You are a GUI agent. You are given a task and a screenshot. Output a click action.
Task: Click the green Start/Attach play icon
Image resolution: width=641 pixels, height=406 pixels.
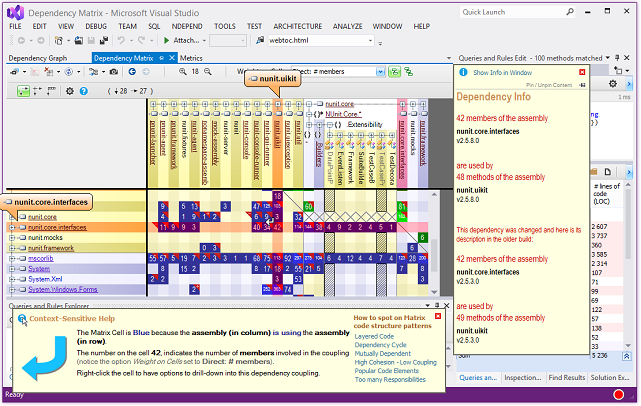166,40
